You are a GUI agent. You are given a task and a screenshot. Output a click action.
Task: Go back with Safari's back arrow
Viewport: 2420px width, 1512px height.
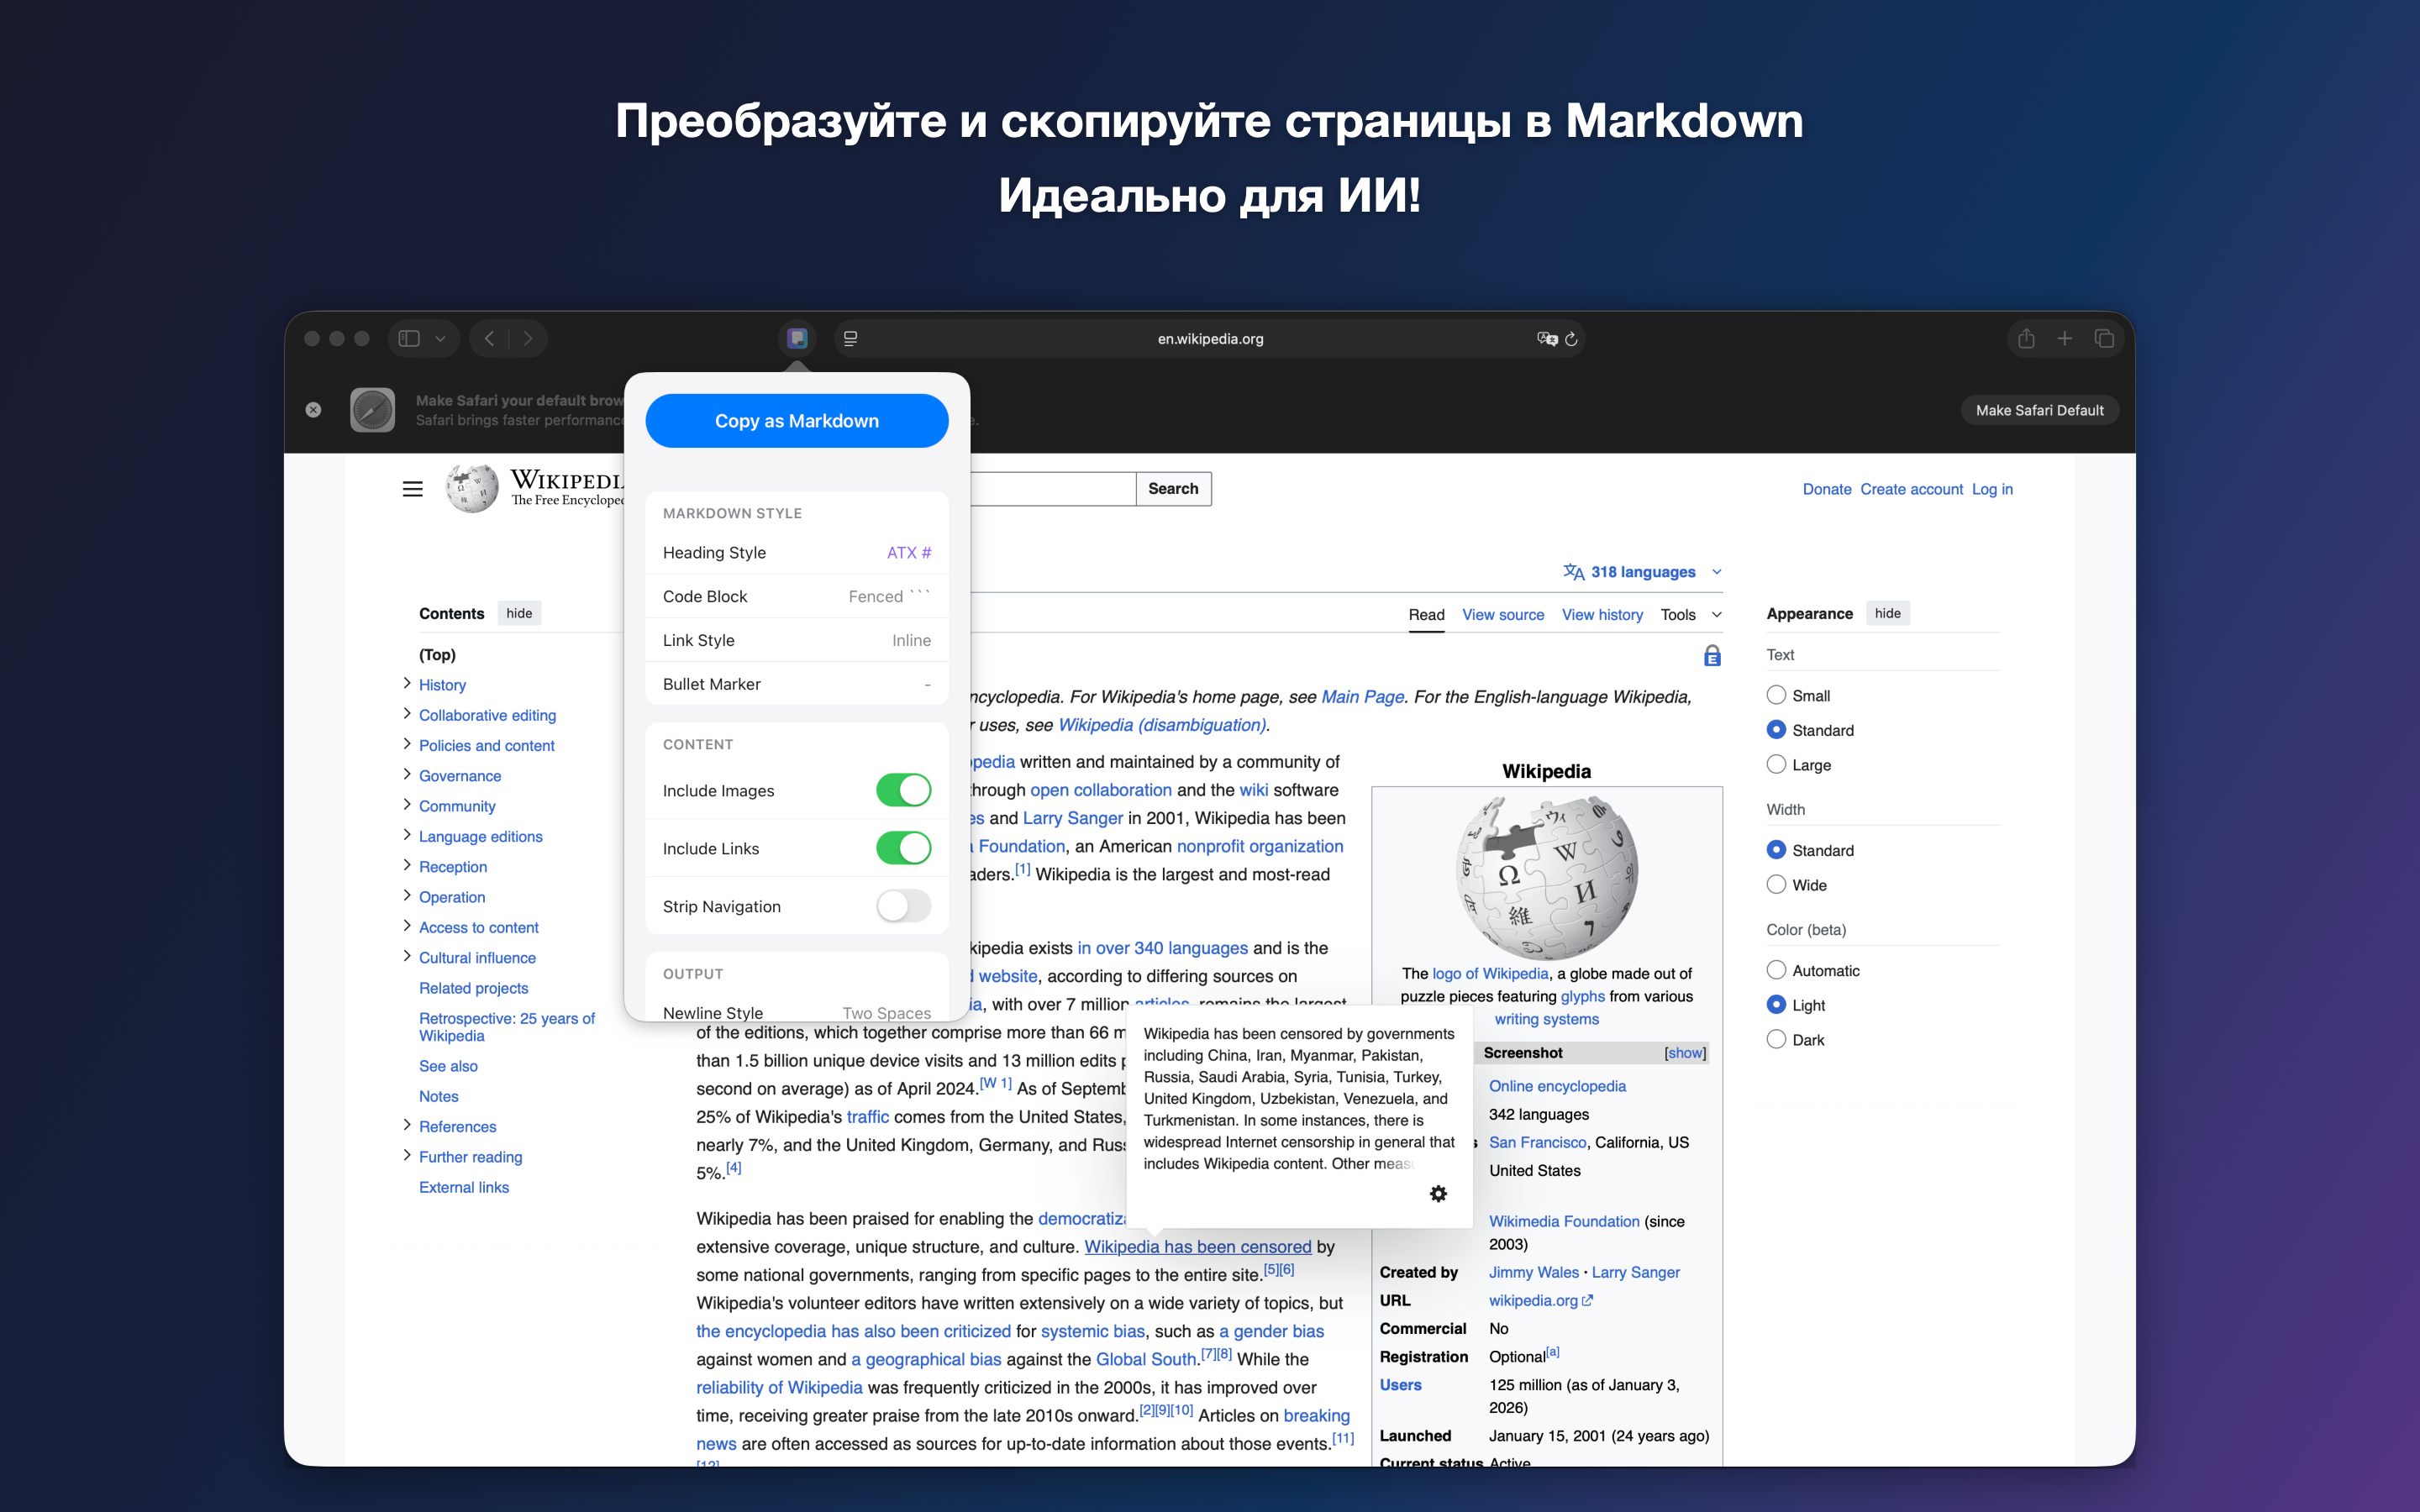click(x=489, y=338)
